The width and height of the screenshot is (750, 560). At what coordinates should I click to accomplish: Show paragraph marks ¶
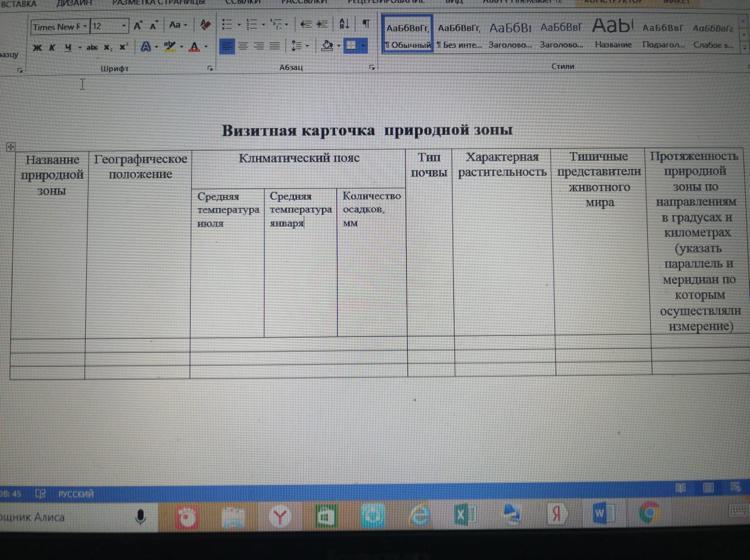tap(366, 23)
